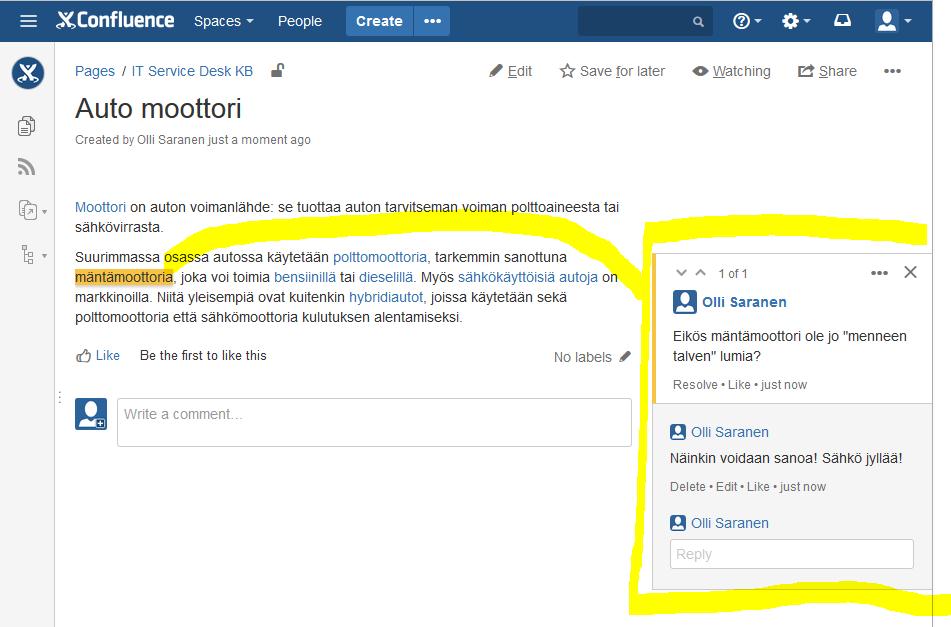This screenshot has width=951, height=627.
Task: Go to previous inline comment up arrow
Action: [701, 273]
